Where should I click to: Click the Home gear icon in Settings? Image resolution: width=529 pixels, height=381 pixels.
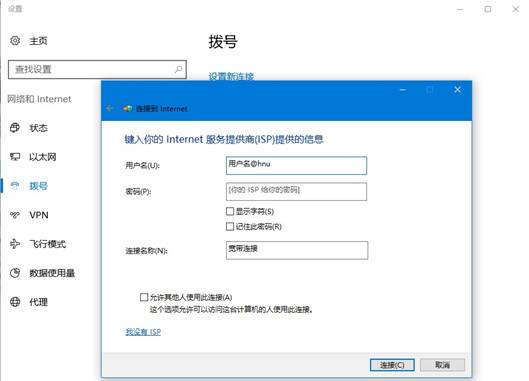coord(15,40)
